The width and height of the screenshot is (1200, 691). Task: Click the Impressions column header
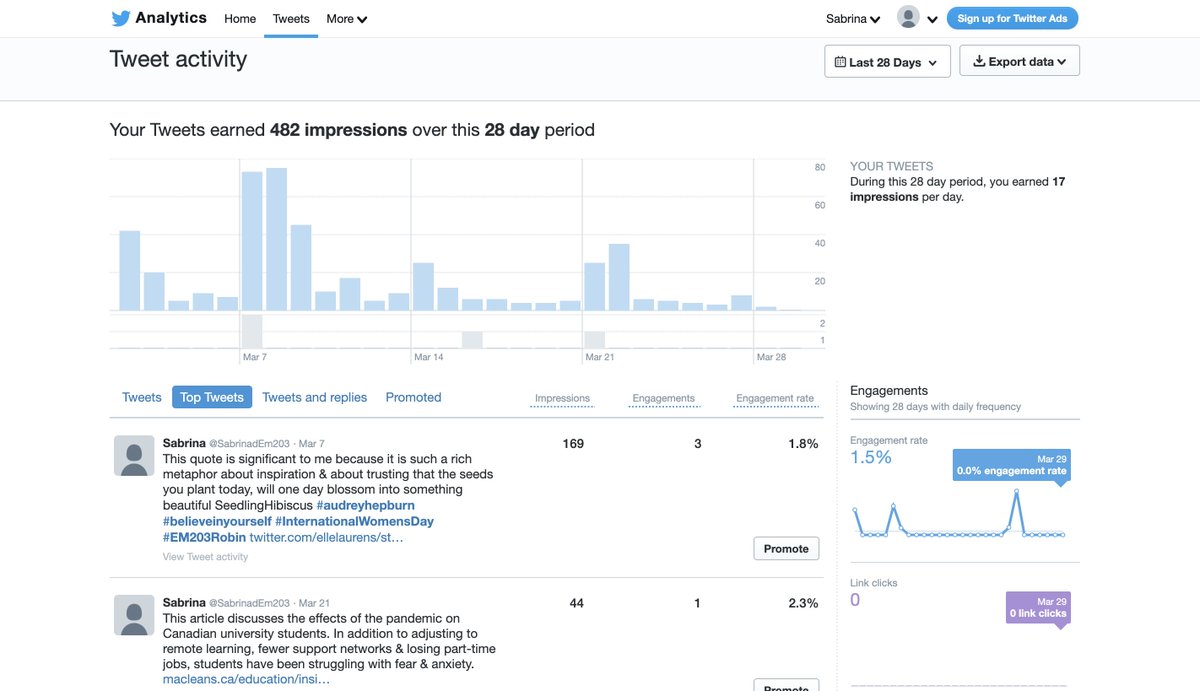562,398
